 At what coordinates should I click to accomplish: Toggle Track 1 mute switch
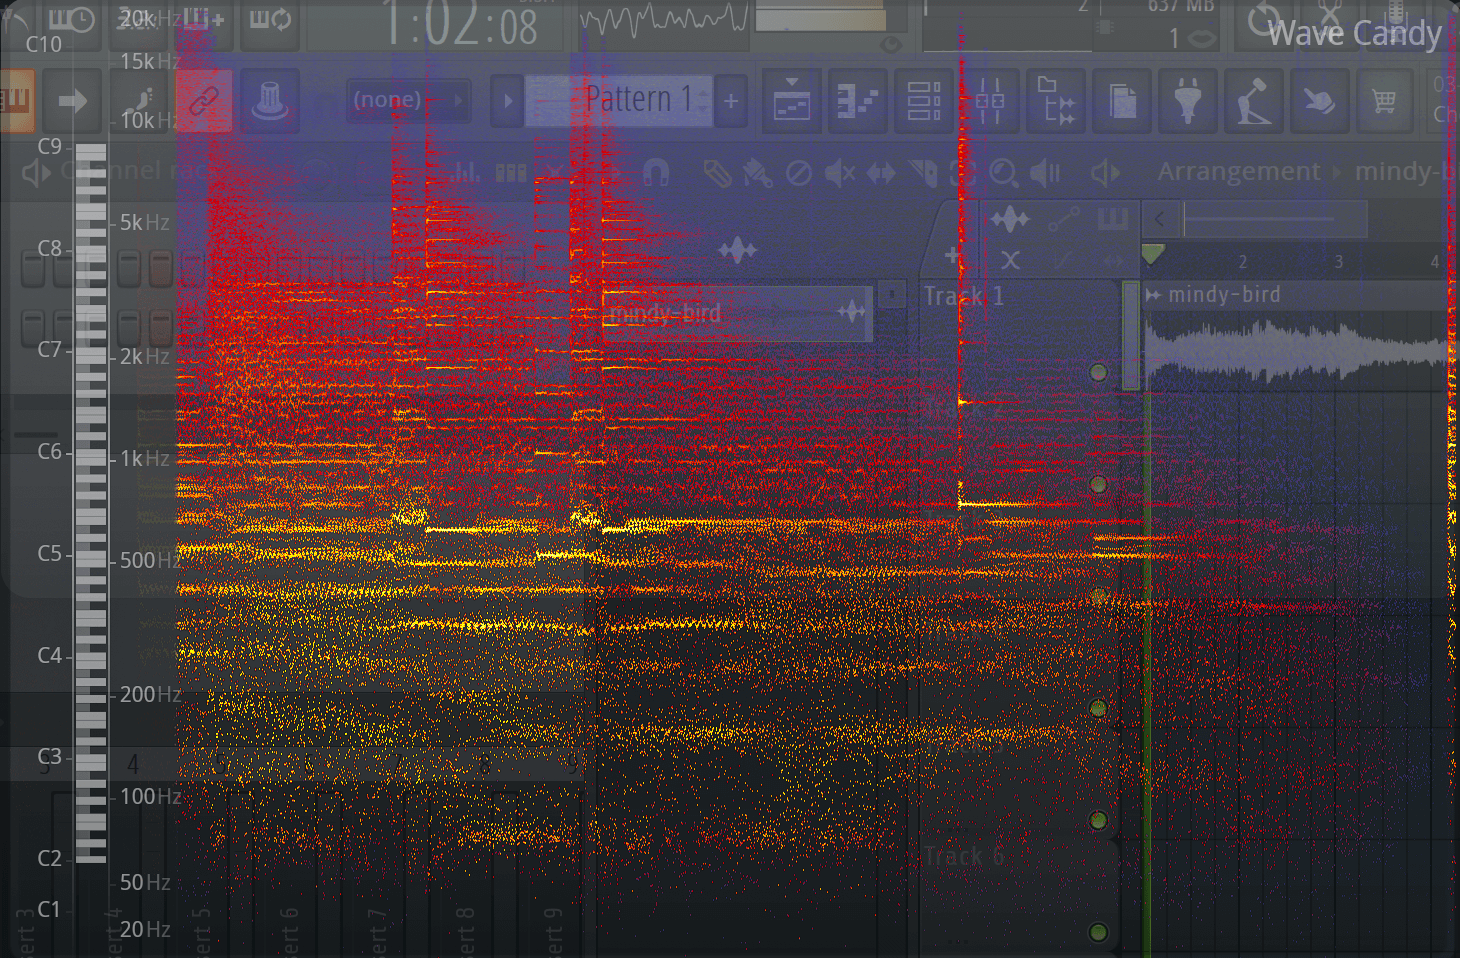point(1098,372)
